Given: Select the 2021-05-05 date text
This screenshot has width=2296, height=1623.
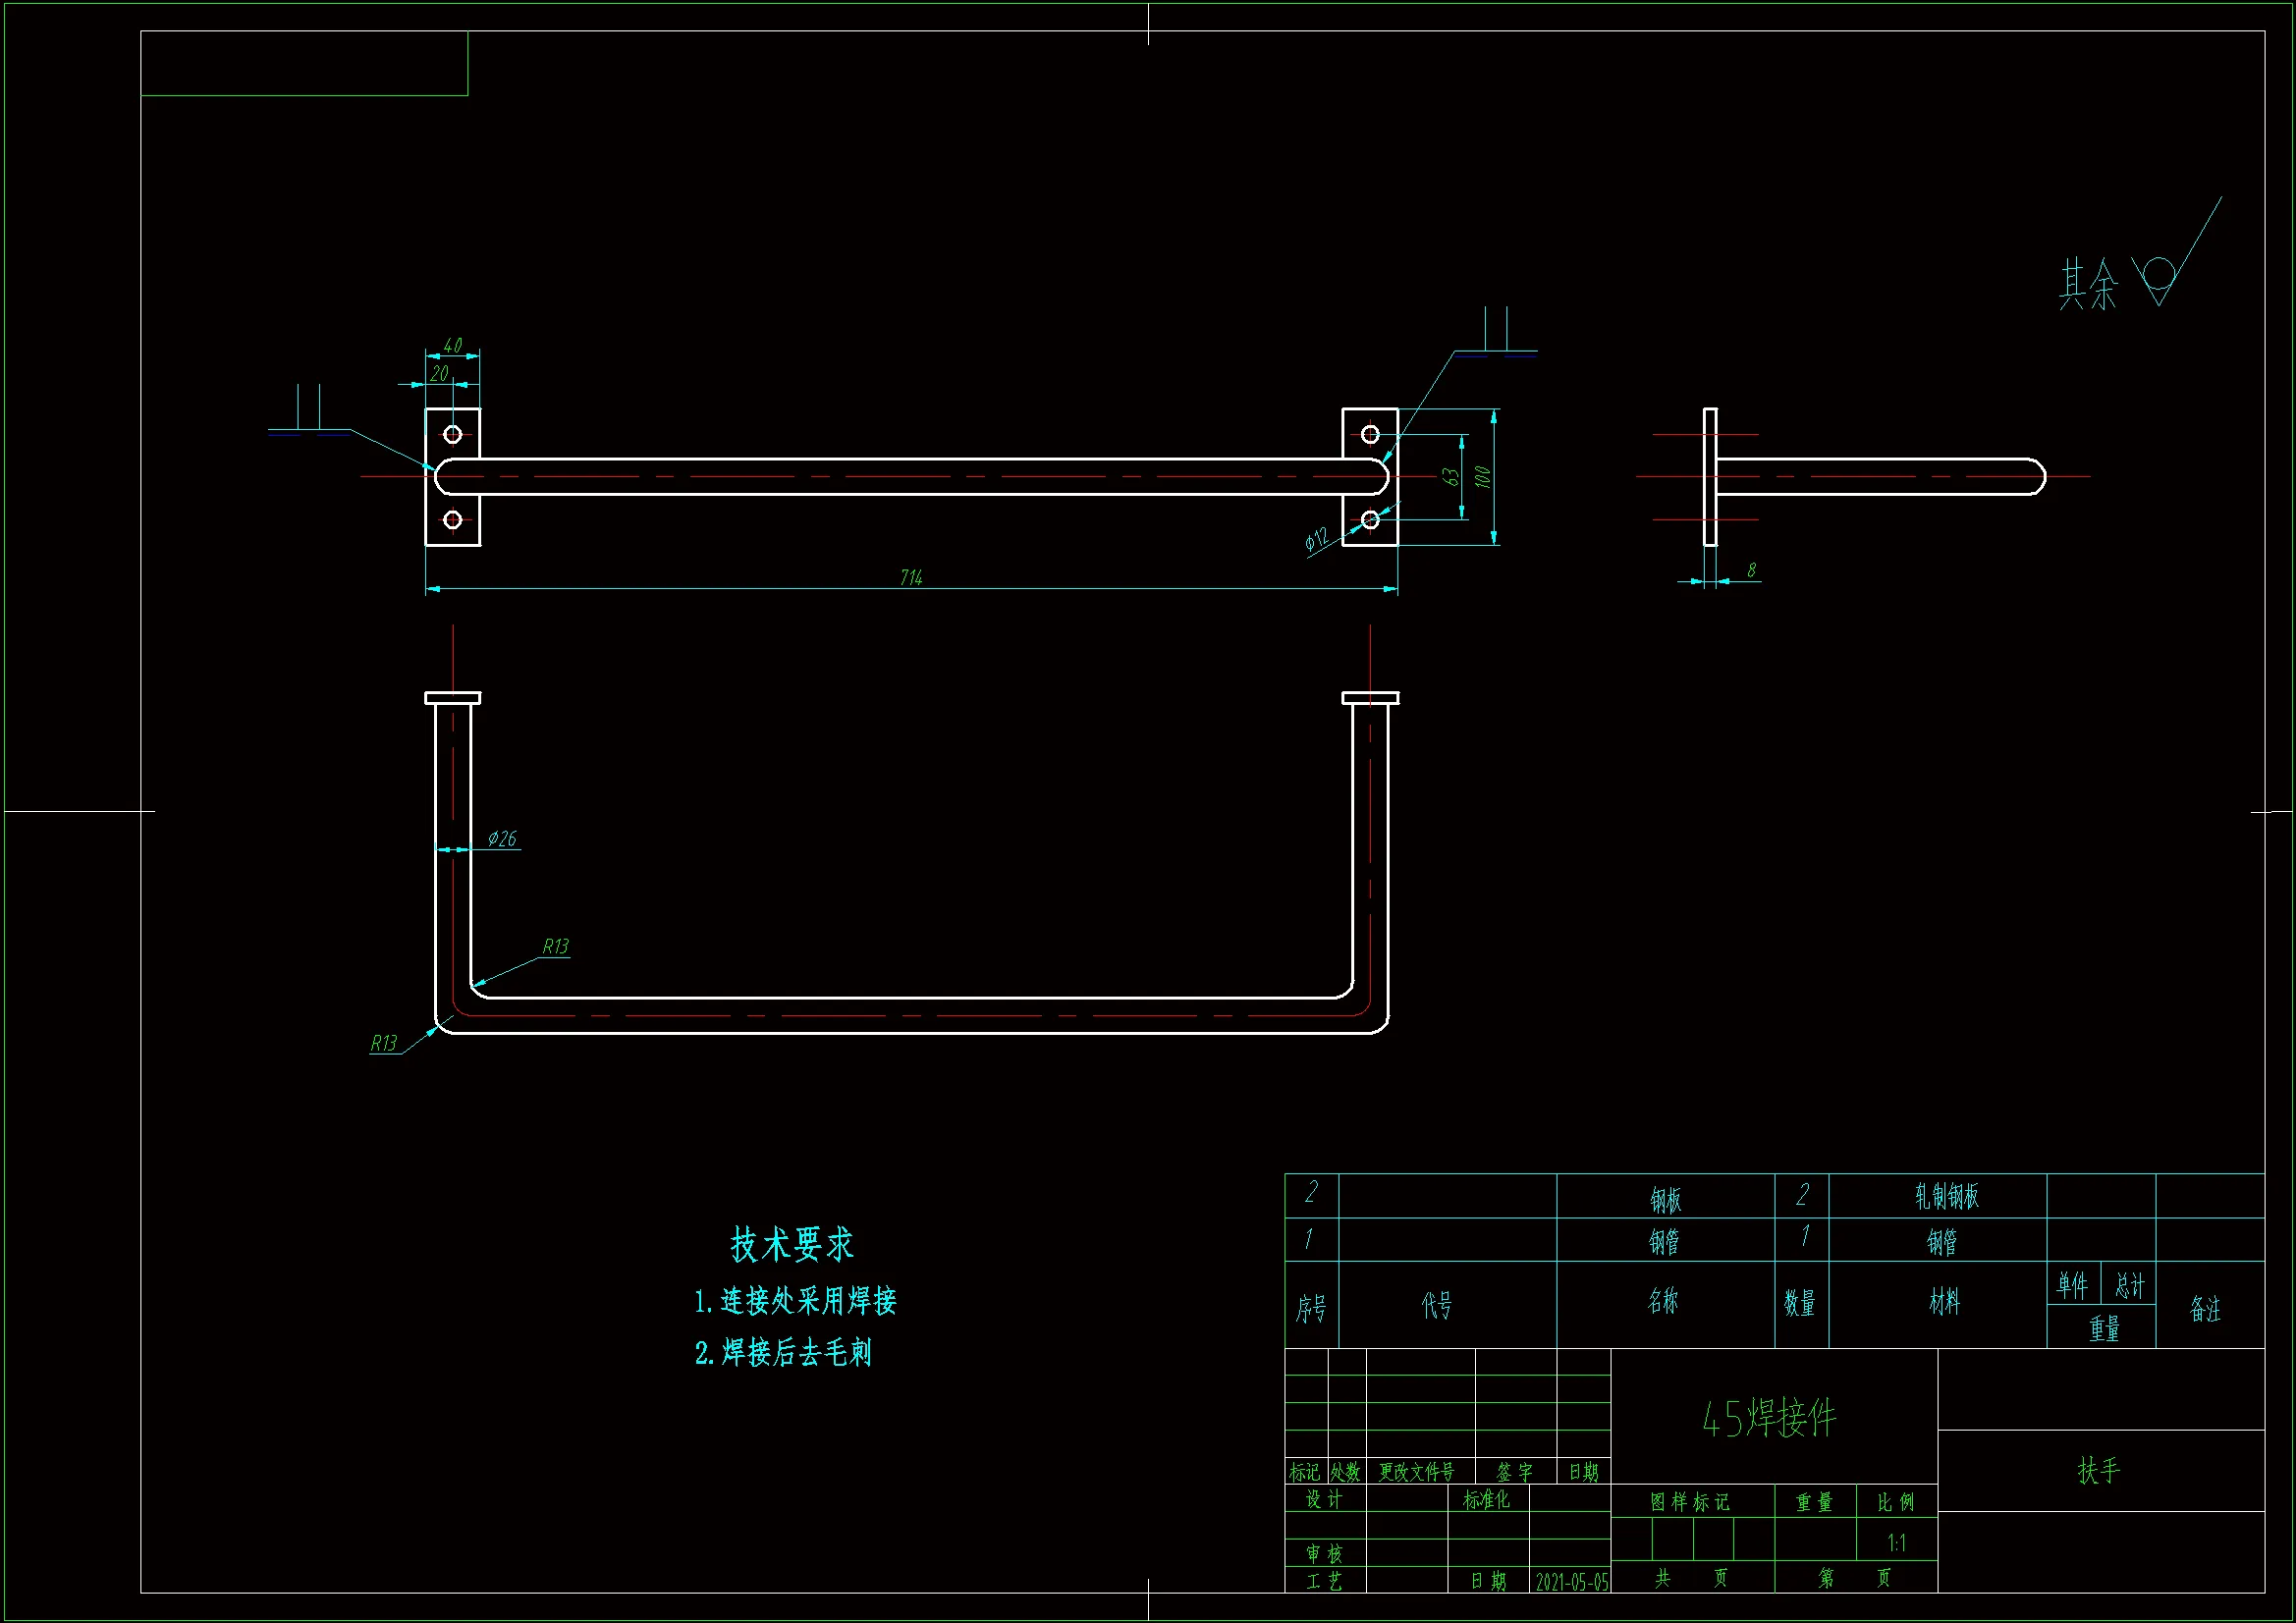Looking at the screenshot, I should pyautogui.click(x=1572, y=1582).
